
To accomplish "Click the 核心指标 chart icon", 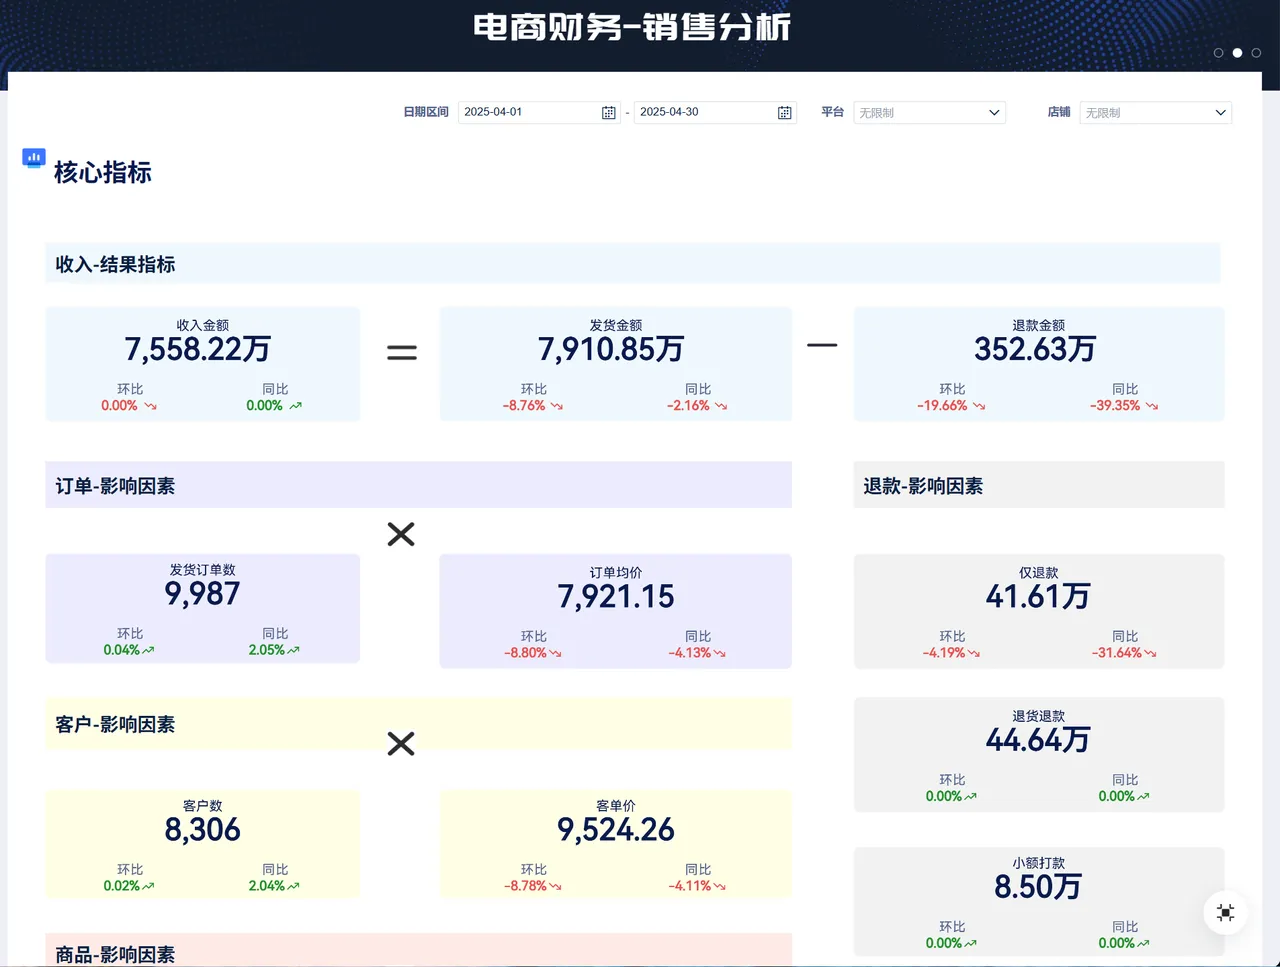I will pyautogui.click(x=34, y=158).
